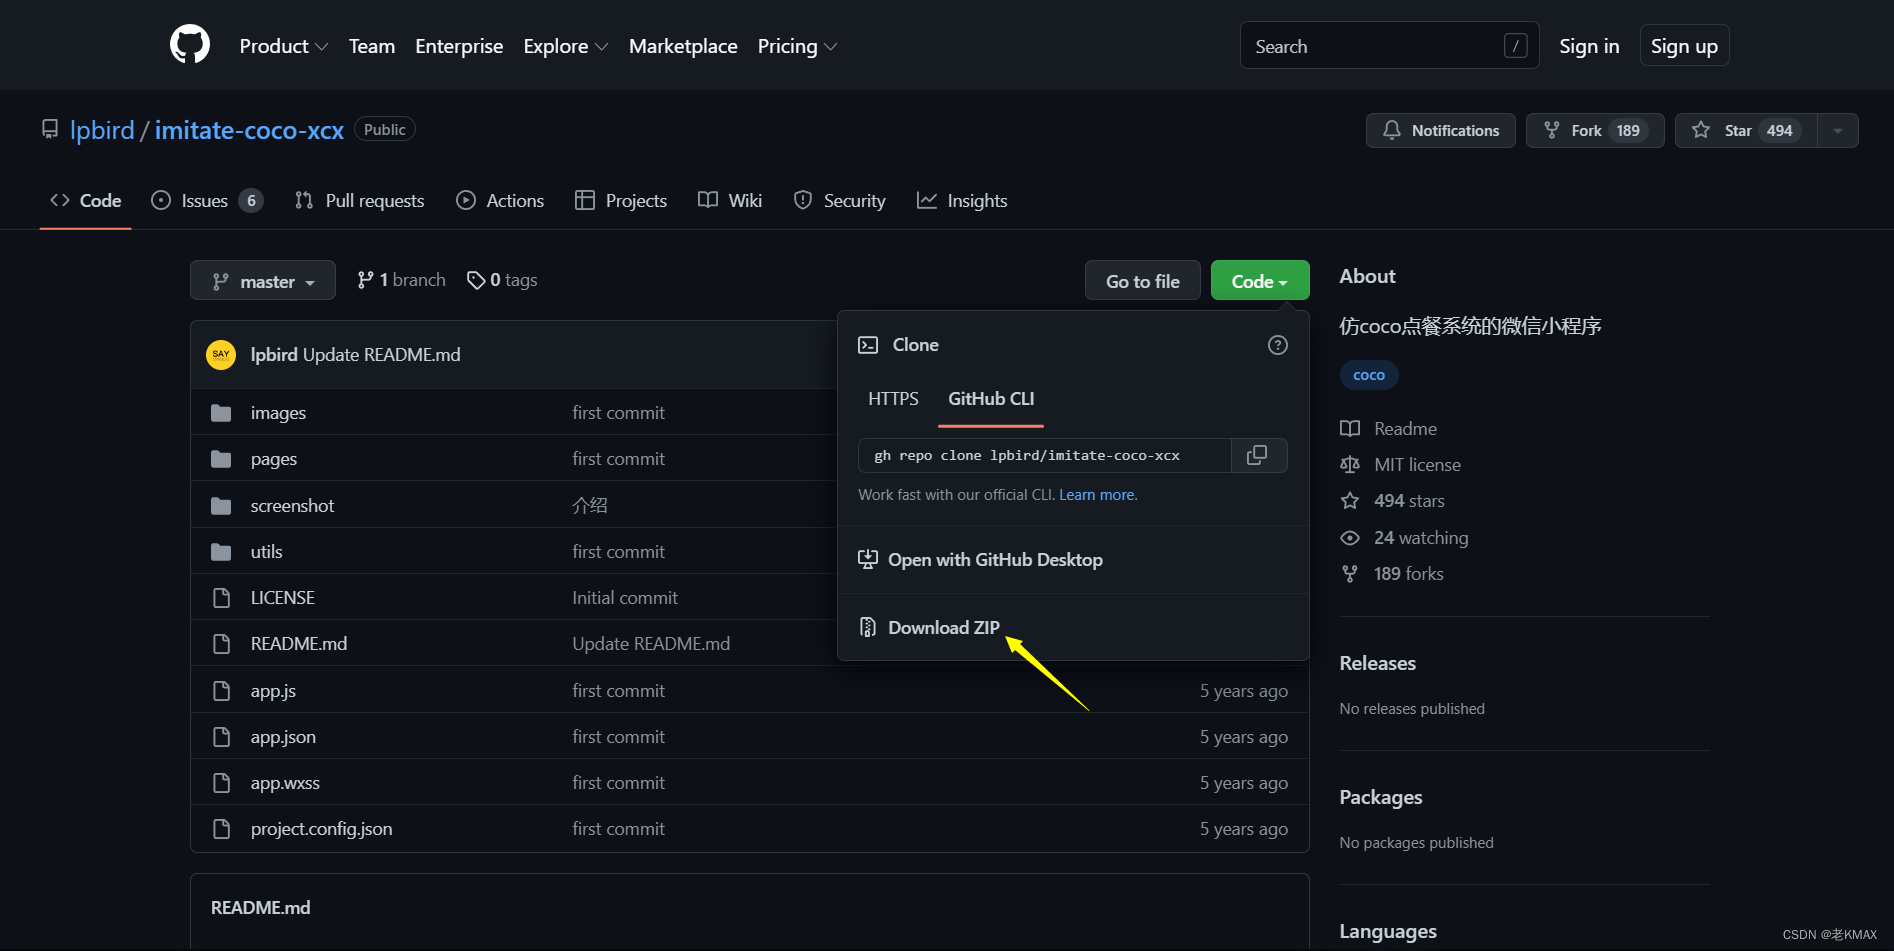Copy the gh repo clone command
The width and height of the screenshot is (1894, 951).
[x=1257, y=455]
